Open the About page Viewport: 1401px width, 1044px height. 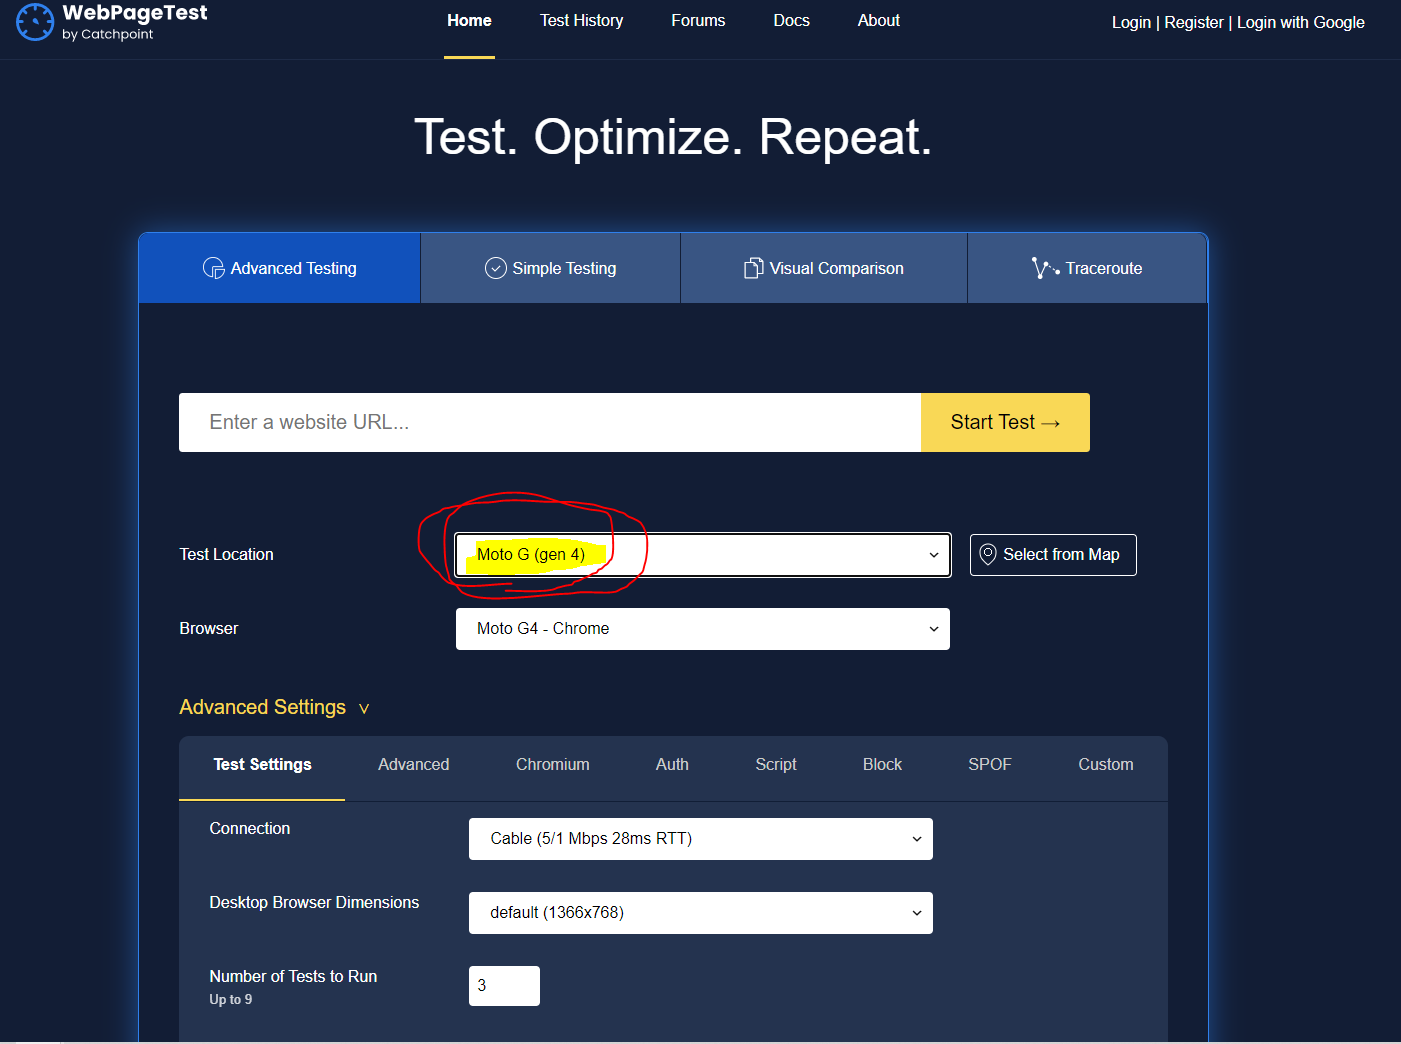coord(879,20)
